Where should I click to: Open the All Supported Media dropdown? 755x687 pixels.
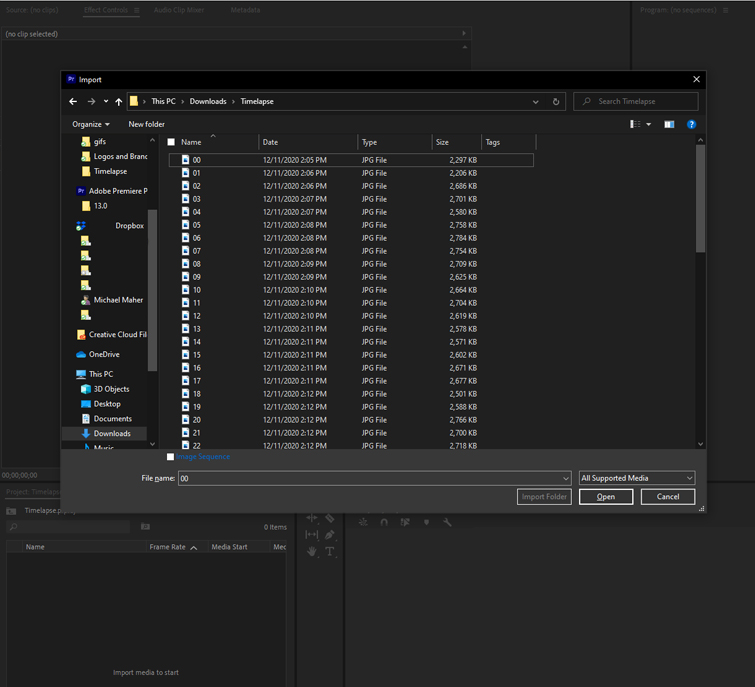click(x=636, y=478)
